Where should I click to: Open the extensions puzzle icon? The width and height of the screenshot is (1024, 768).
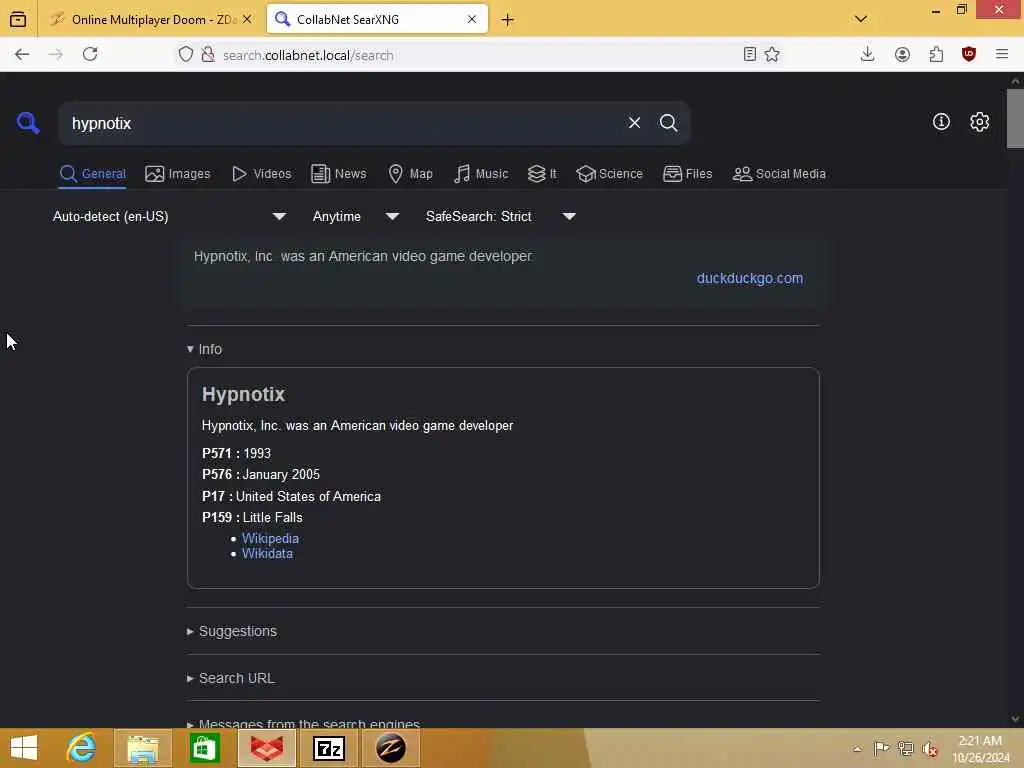point(936,55)
